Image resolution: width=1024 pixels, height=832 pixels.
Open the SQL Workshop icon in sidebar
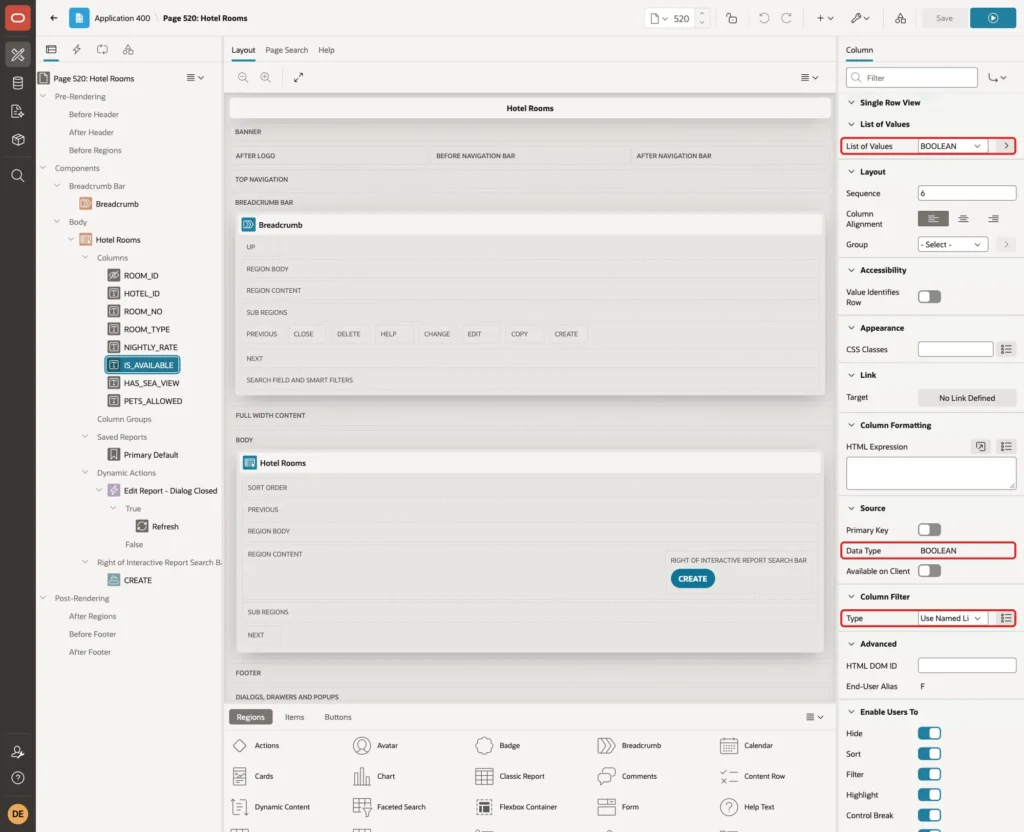click(18, 83)
